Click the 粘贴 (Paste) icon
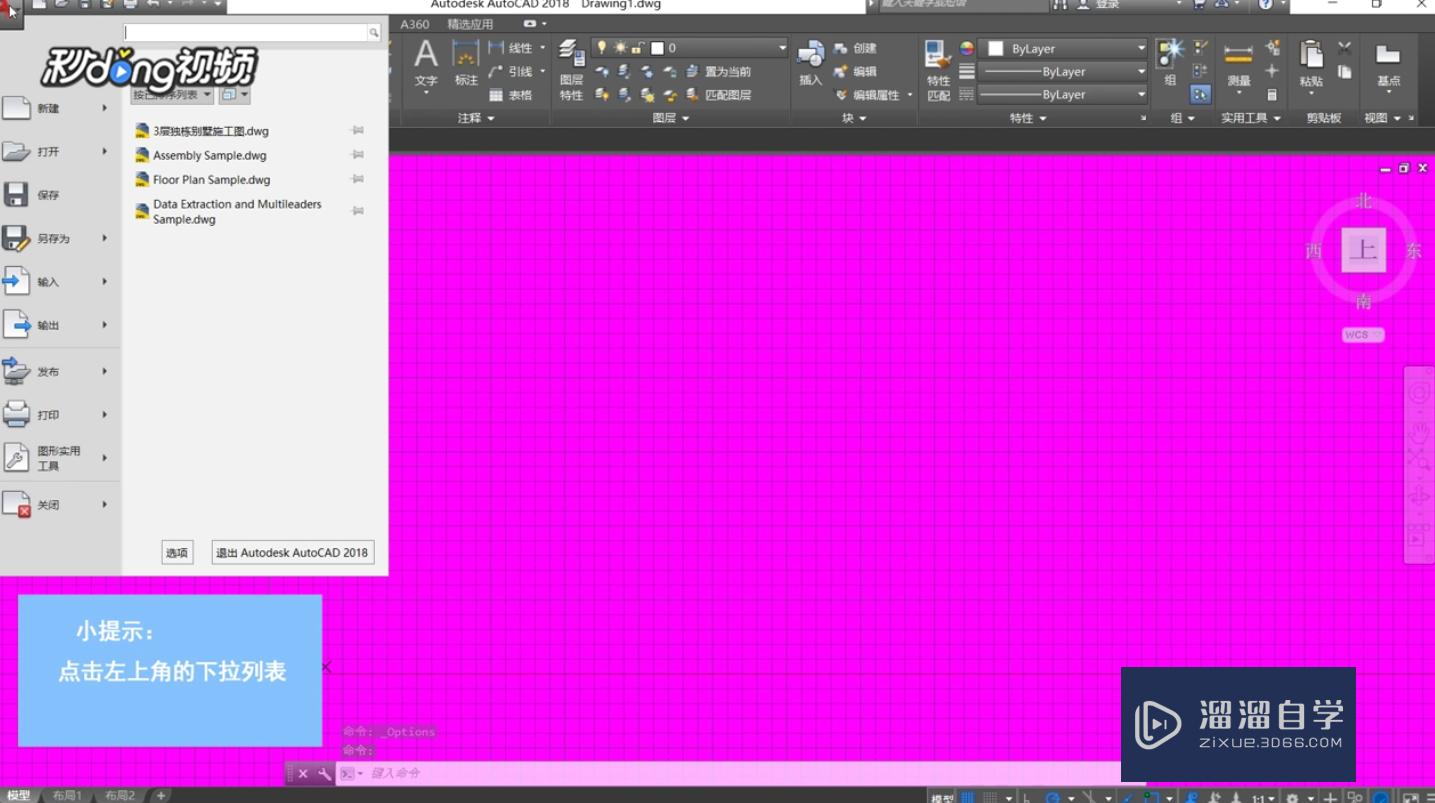The image size is (1435, 803). click(1311, 54)
